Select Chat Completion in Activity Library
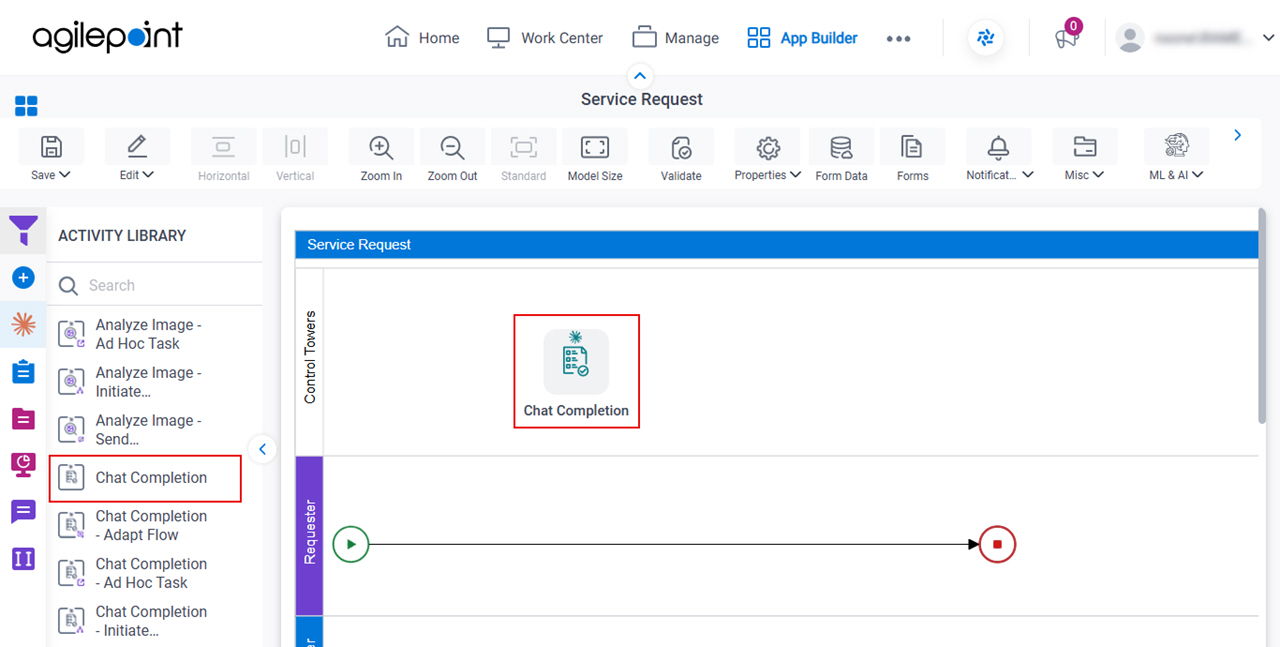The height and width of the screenshot is (647, 1280). tap(145, 478)
